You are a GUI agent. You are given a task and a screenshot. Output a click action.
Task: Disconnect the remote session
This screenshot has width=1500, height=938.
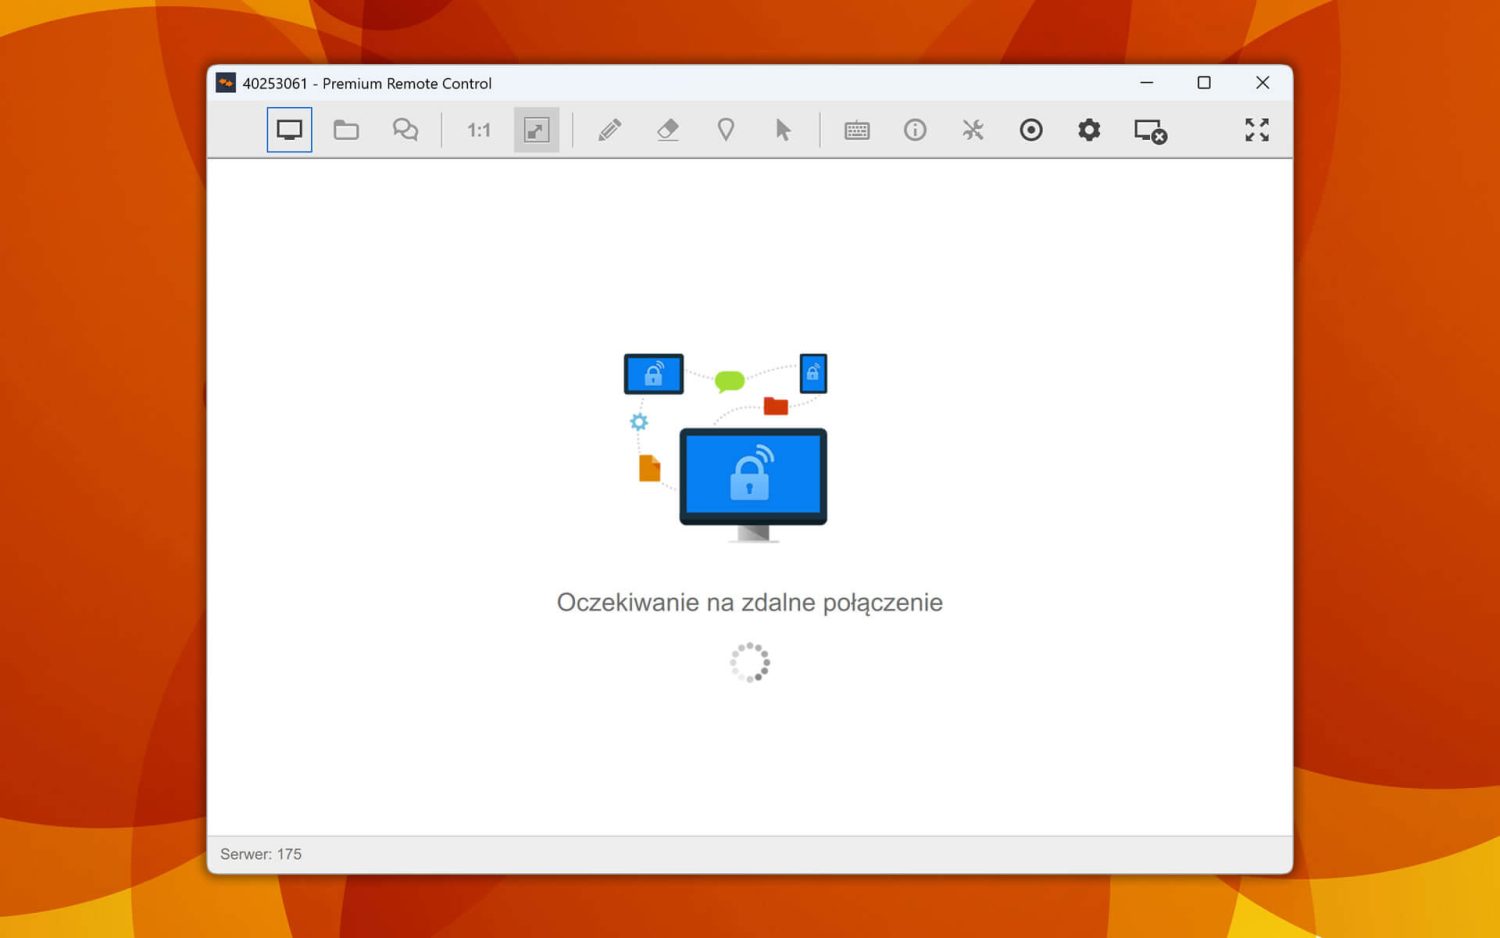[1148, 131]
